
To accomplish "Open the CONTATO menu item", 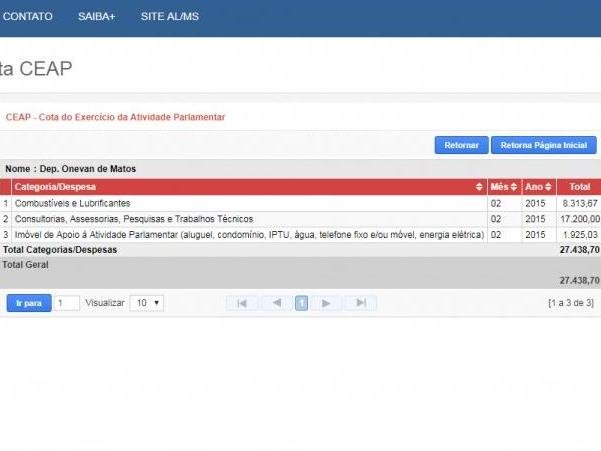I will 28,16.
